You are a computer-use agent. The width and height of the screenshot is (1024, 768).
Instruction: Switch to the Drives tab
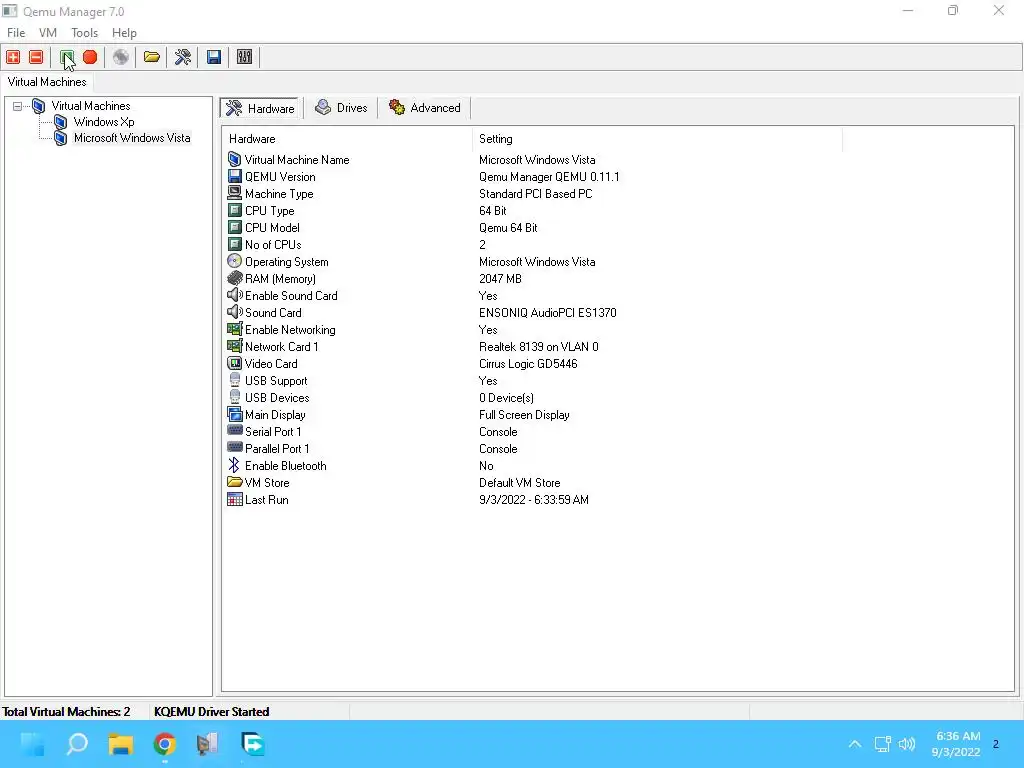click(x=341, y=108)
